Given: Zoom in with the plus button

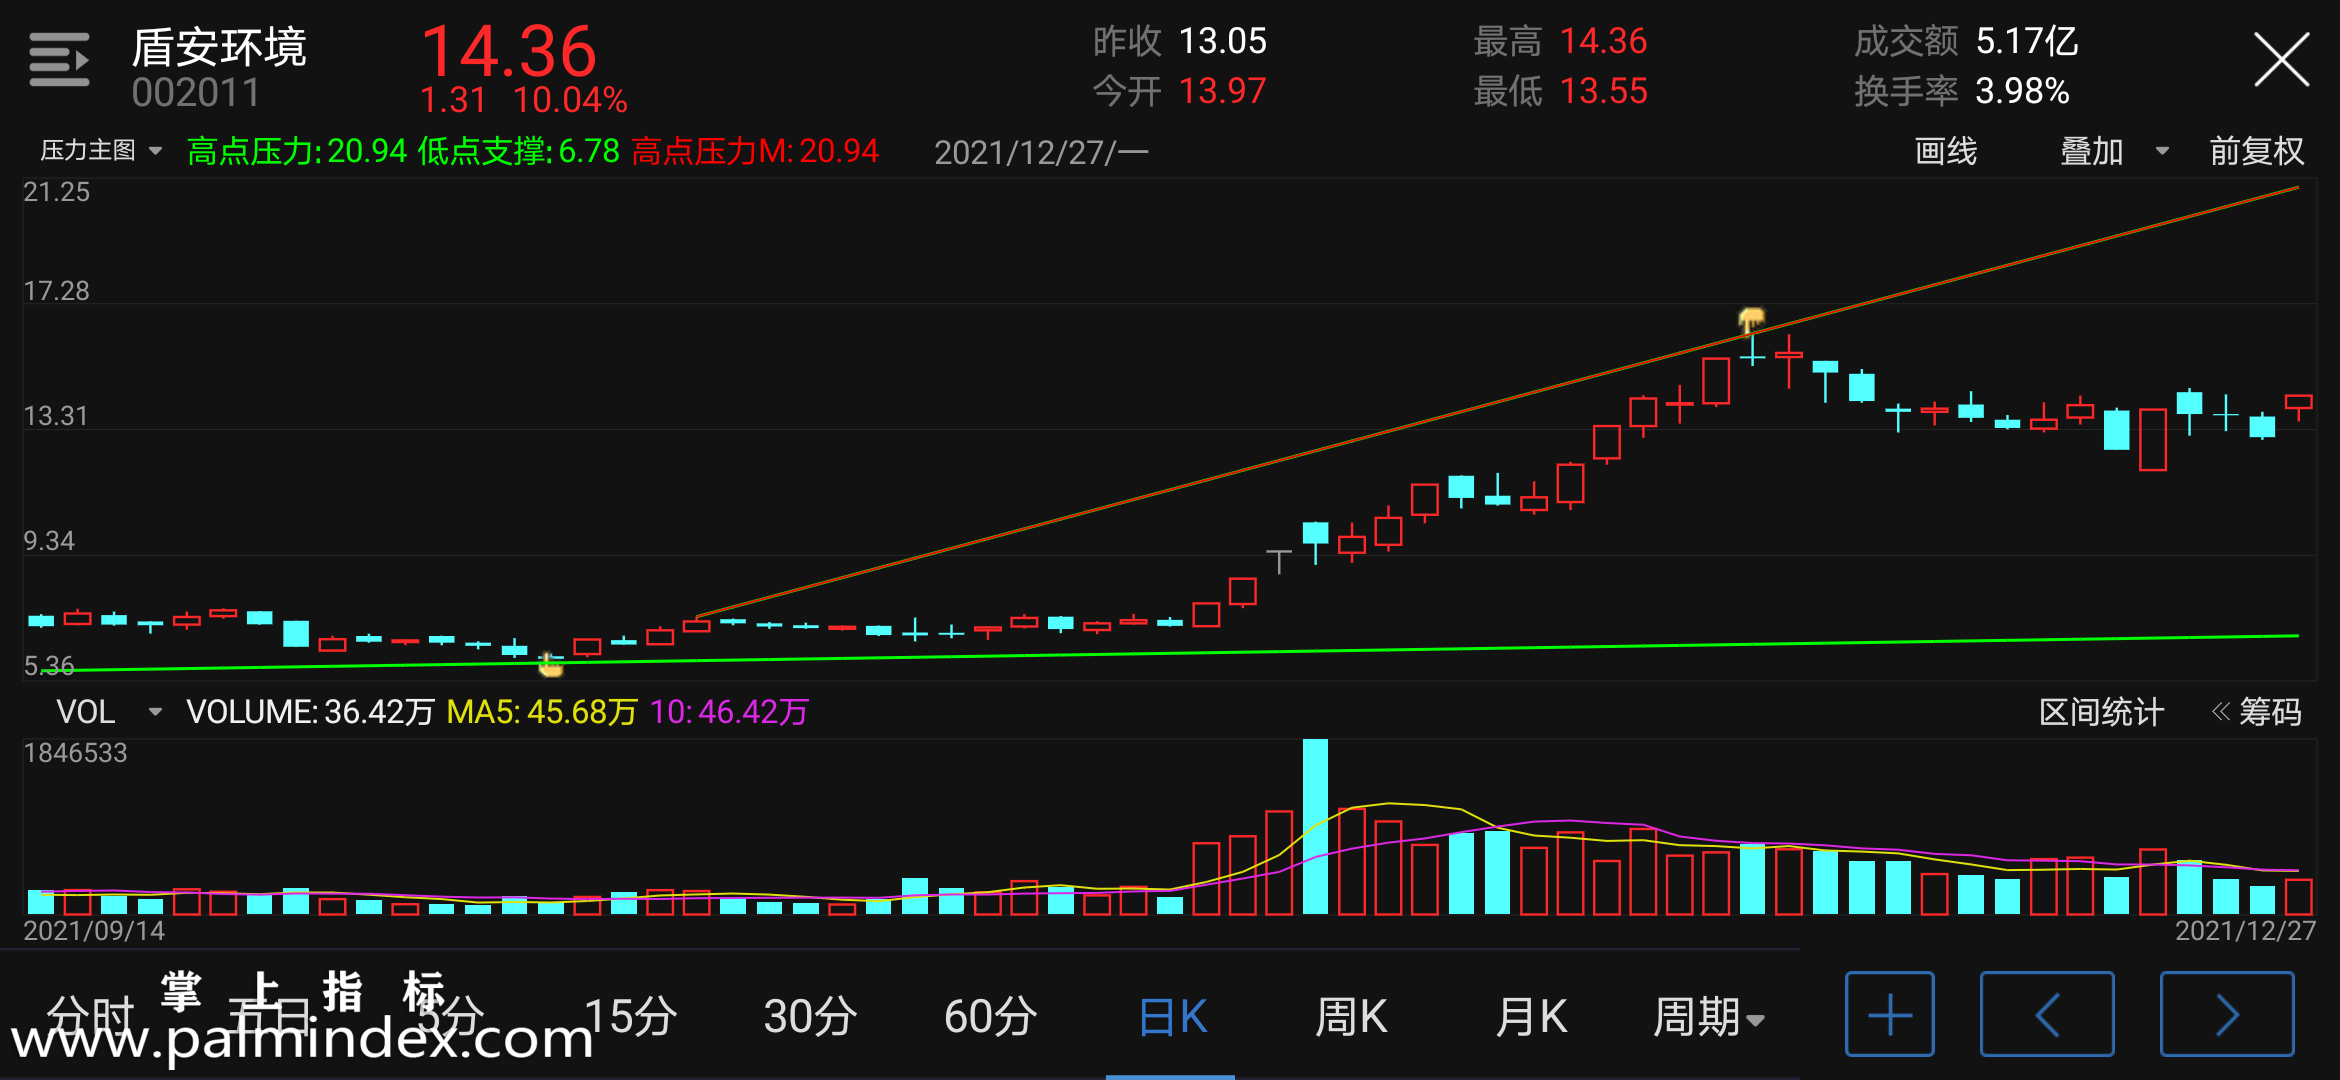Looking at the screenshot, I should (1889, 1014).
